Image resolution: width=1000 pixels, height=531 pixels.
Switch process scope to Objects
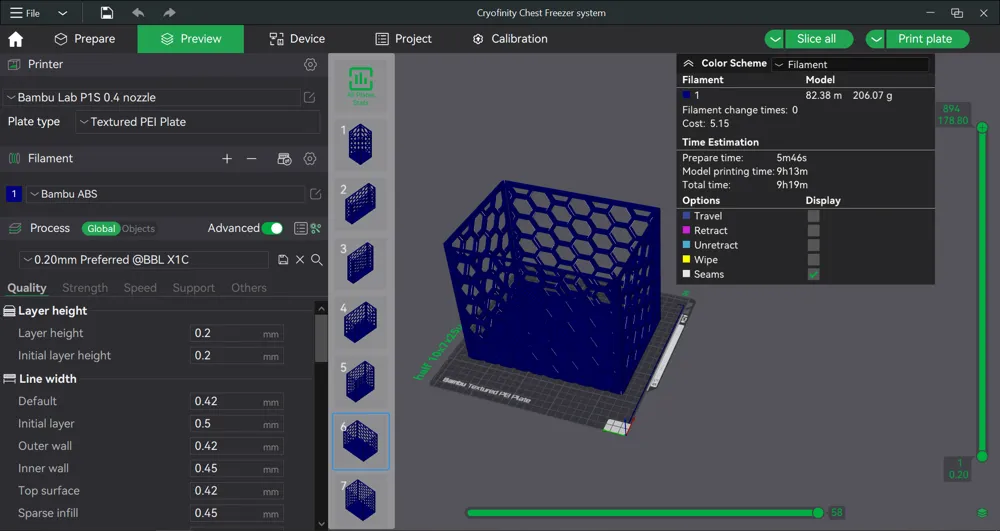[138, 229]
